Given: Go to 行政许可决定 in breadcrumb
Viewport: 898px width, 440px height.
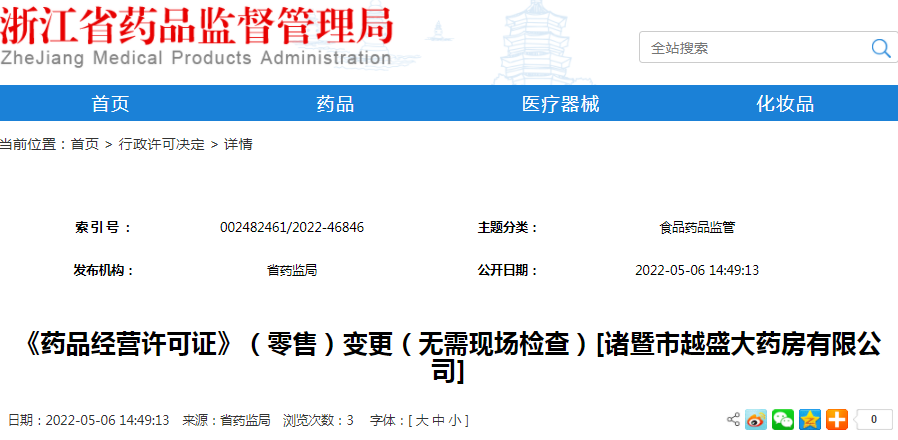Looking at the screenshot, I should 162,144.
